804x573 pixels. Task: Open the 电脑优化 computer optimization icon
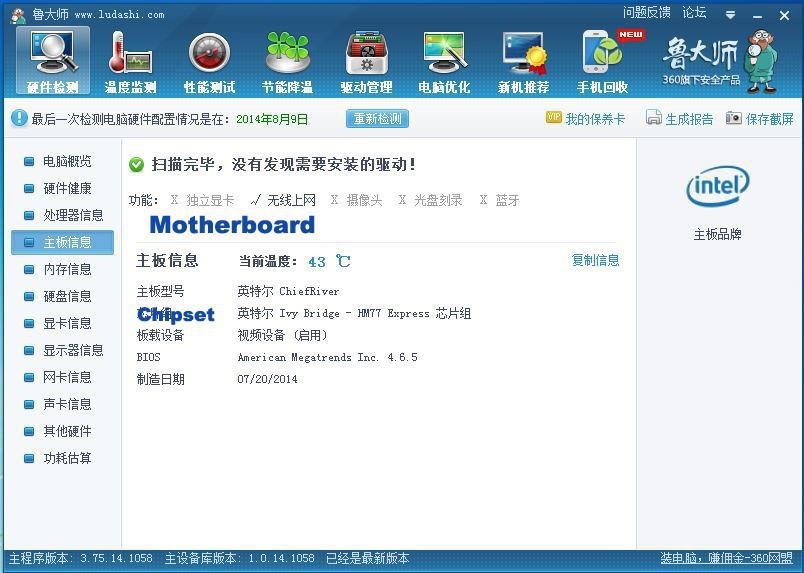point(444,61)
